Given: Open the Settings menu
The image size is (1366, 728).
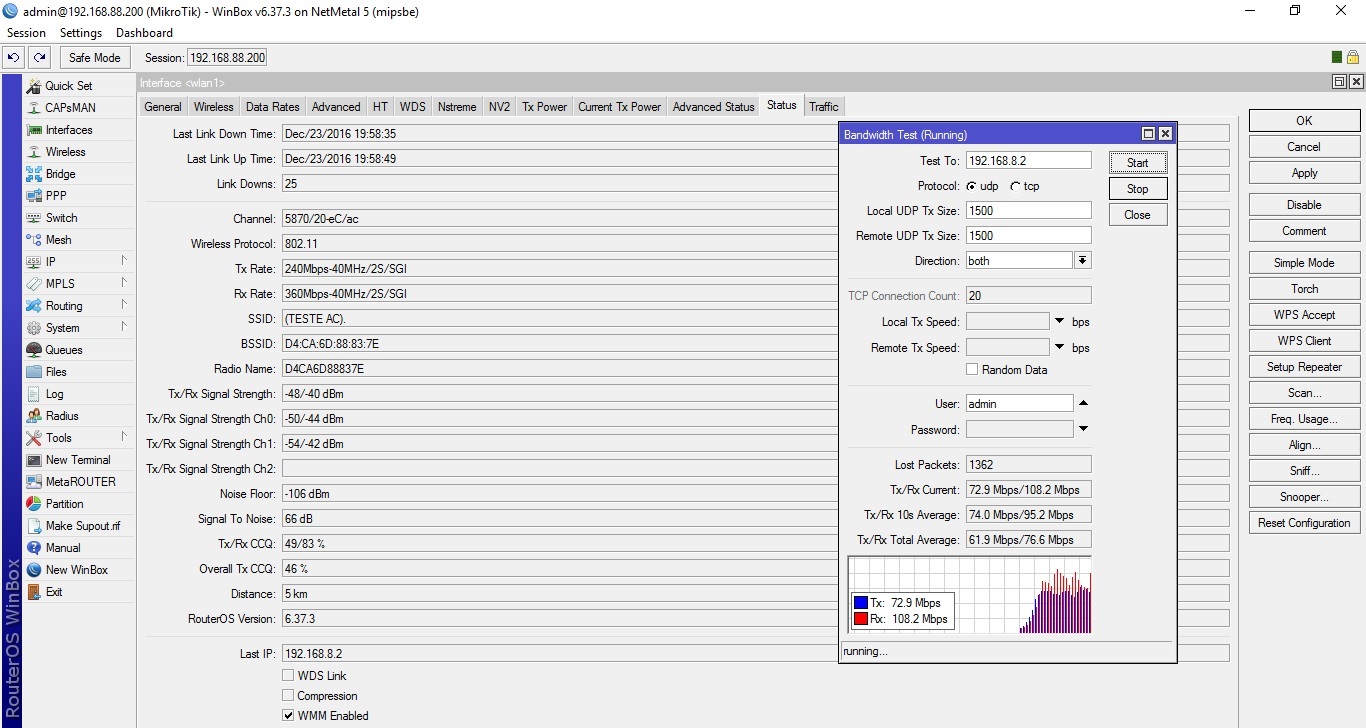Looking at the screenshot, I should click(x=81, y=33).
